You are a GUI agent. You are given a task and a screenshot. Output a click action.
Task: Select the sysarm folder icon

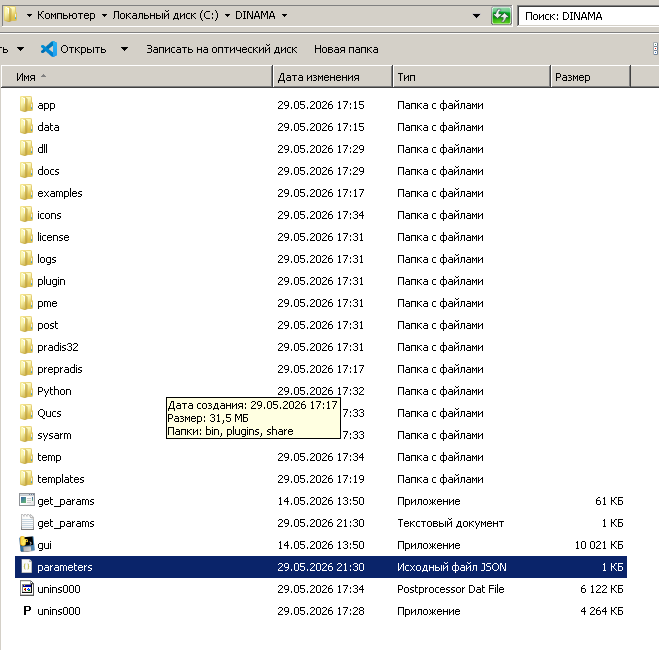click(x=26, y=434)
